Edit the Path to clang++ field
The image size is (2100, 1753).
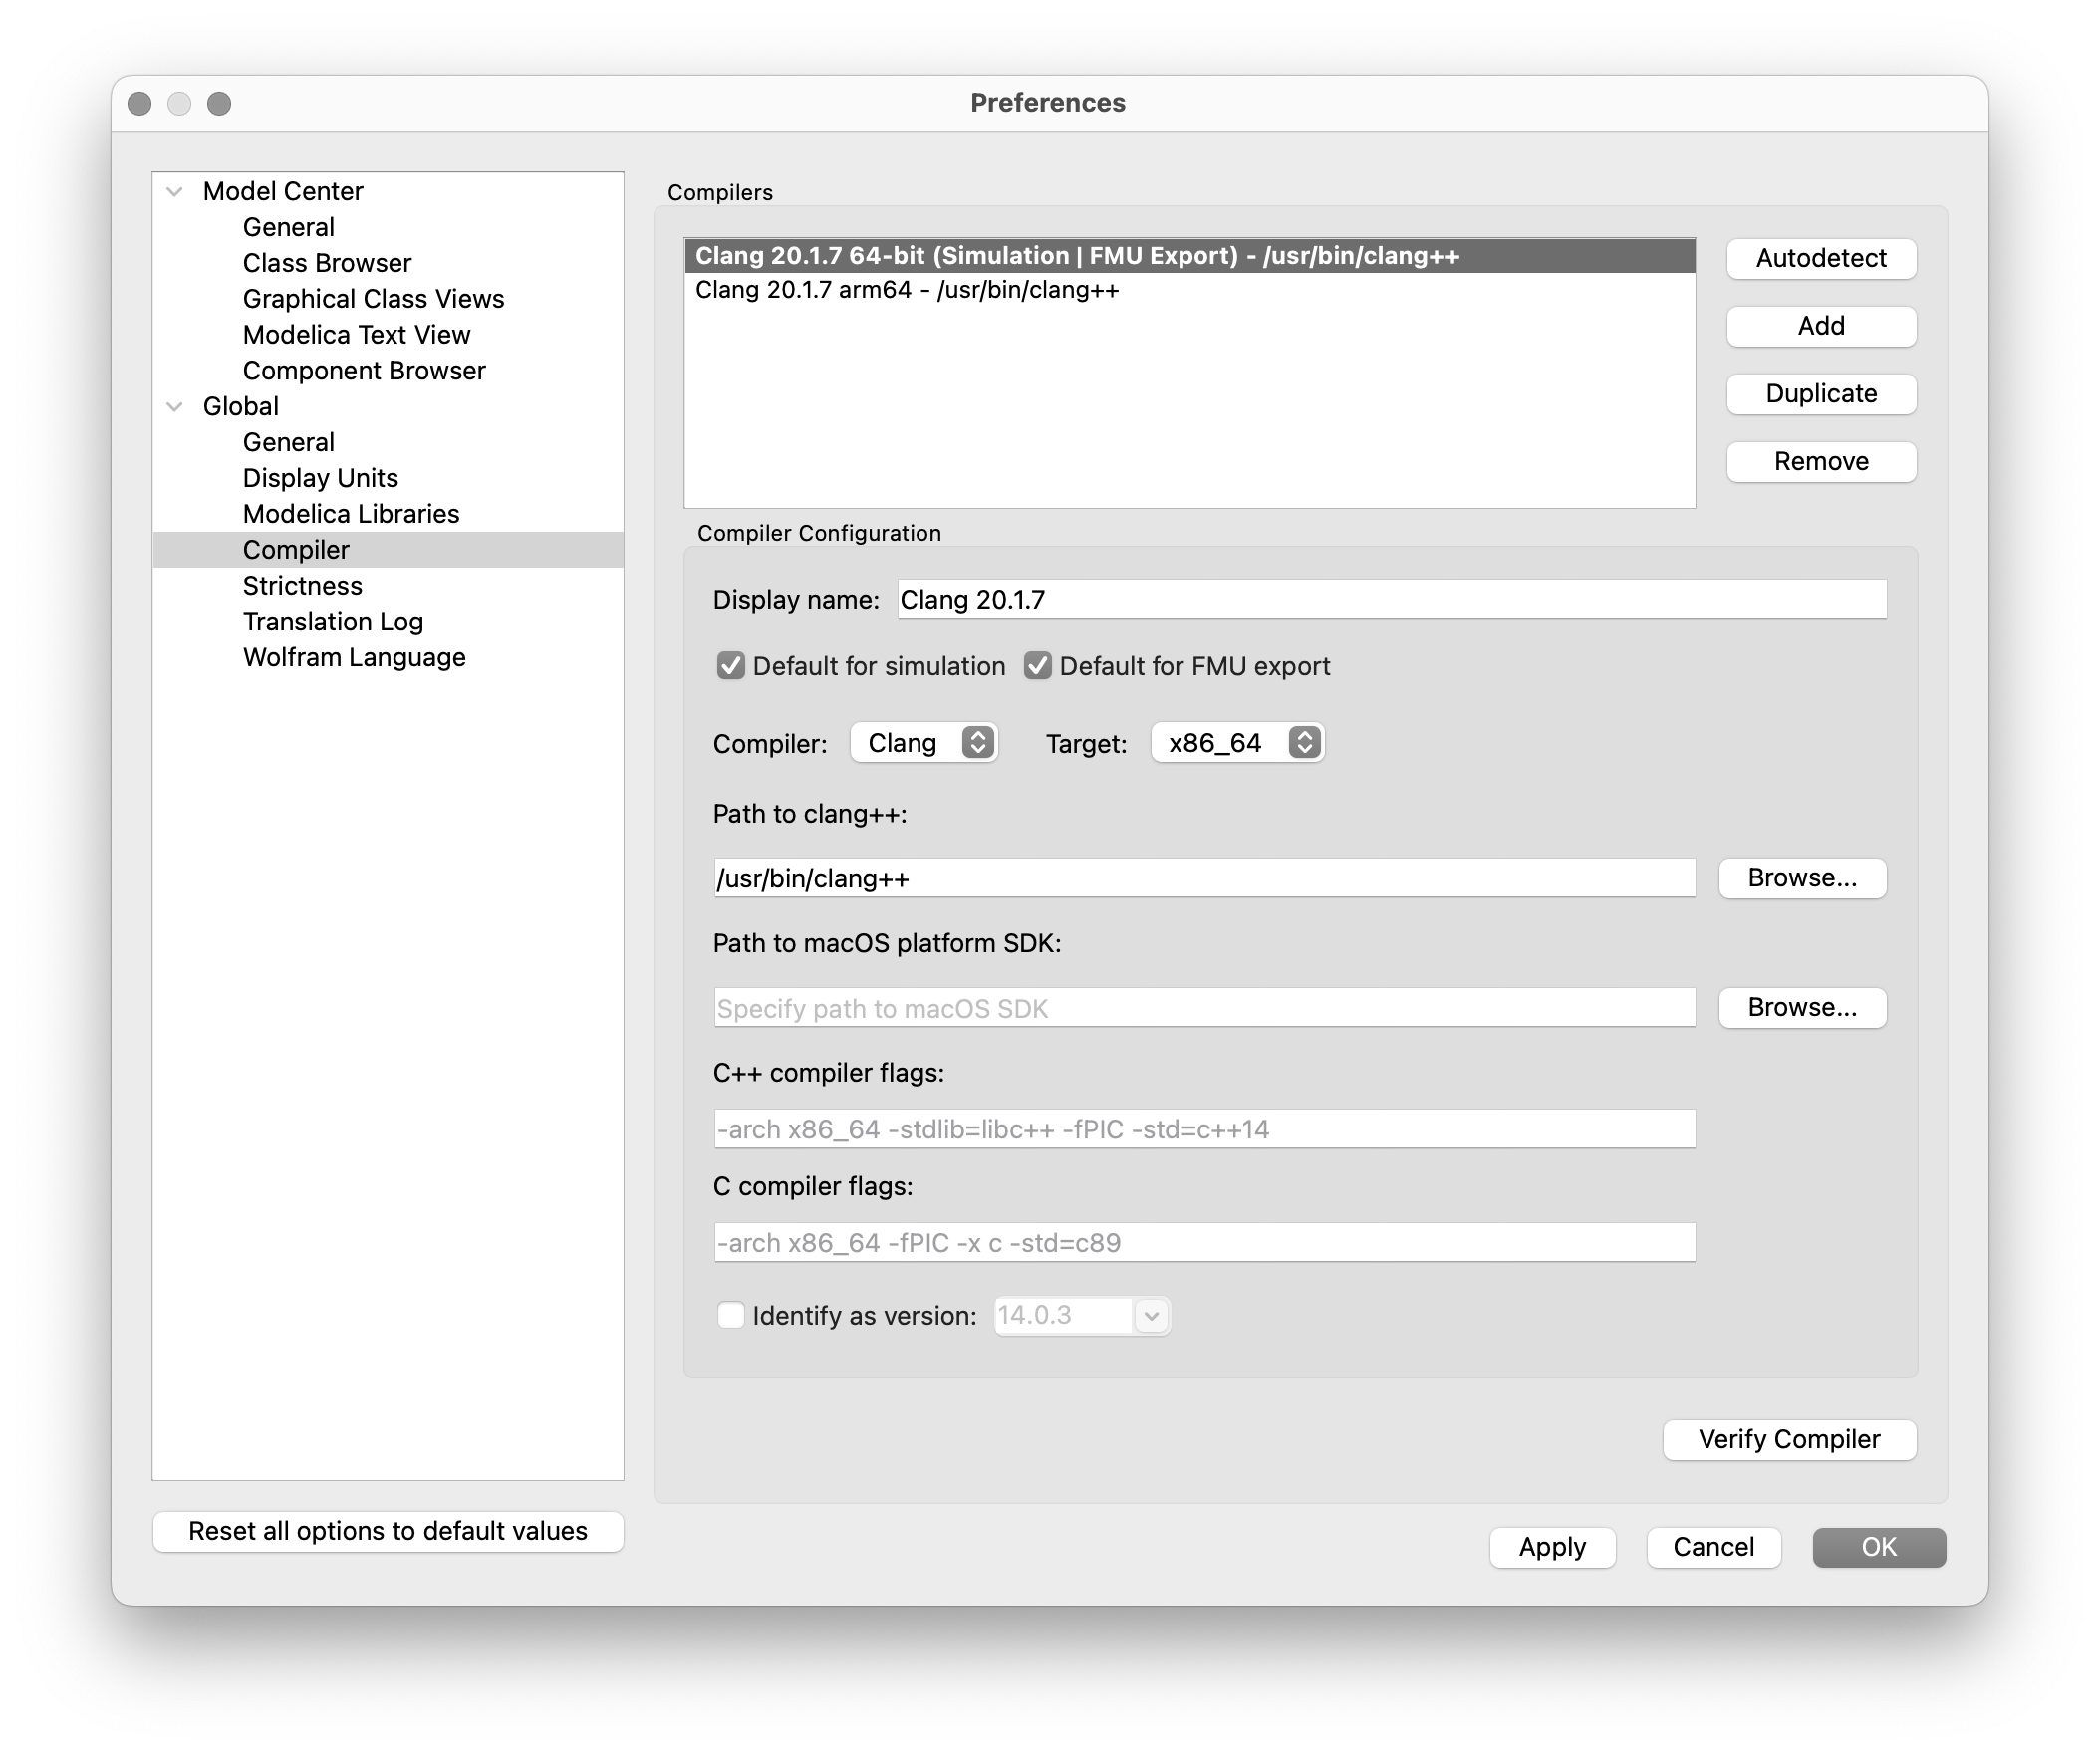[1204, 878]
